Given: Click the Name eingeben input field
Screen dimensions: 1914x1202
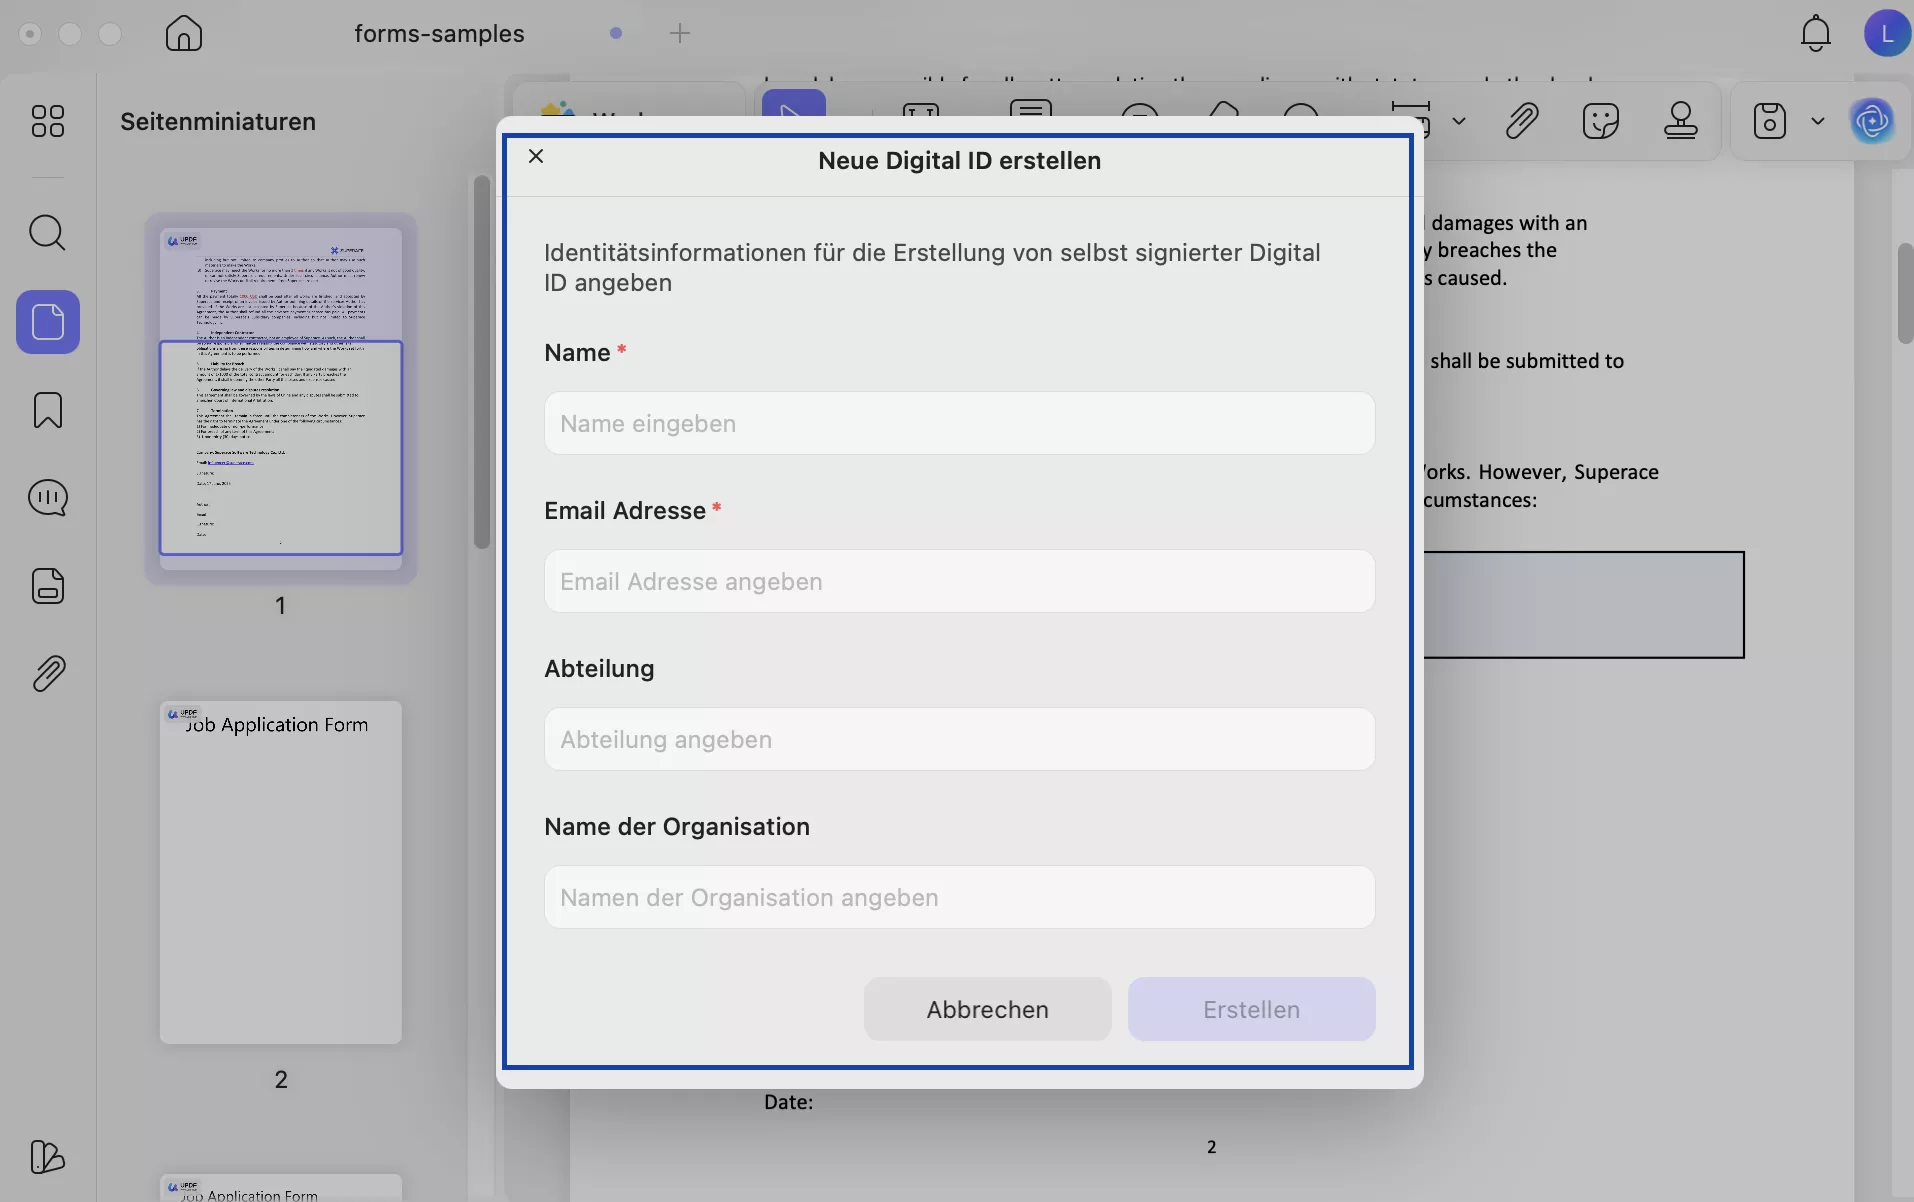Looking at the screenshot, I should [958, 423].
